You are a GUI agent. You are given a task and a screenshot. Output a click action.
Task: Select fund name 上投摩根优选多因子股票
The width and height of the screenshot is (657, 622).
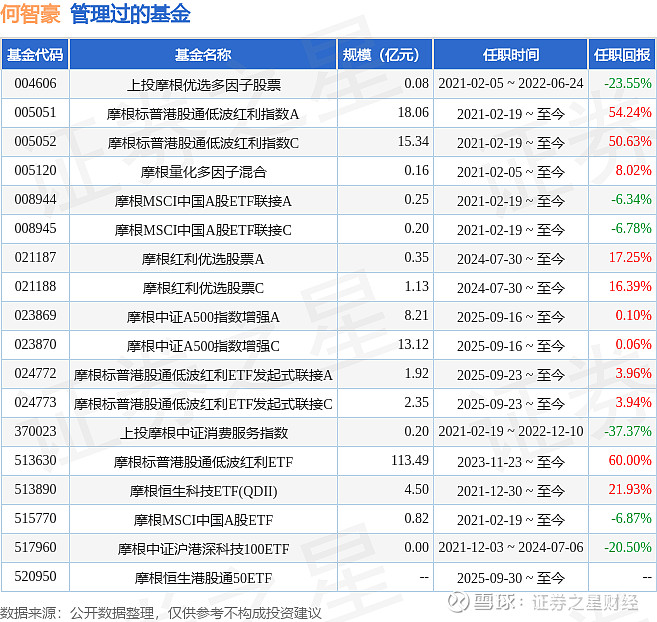point(204,85)
